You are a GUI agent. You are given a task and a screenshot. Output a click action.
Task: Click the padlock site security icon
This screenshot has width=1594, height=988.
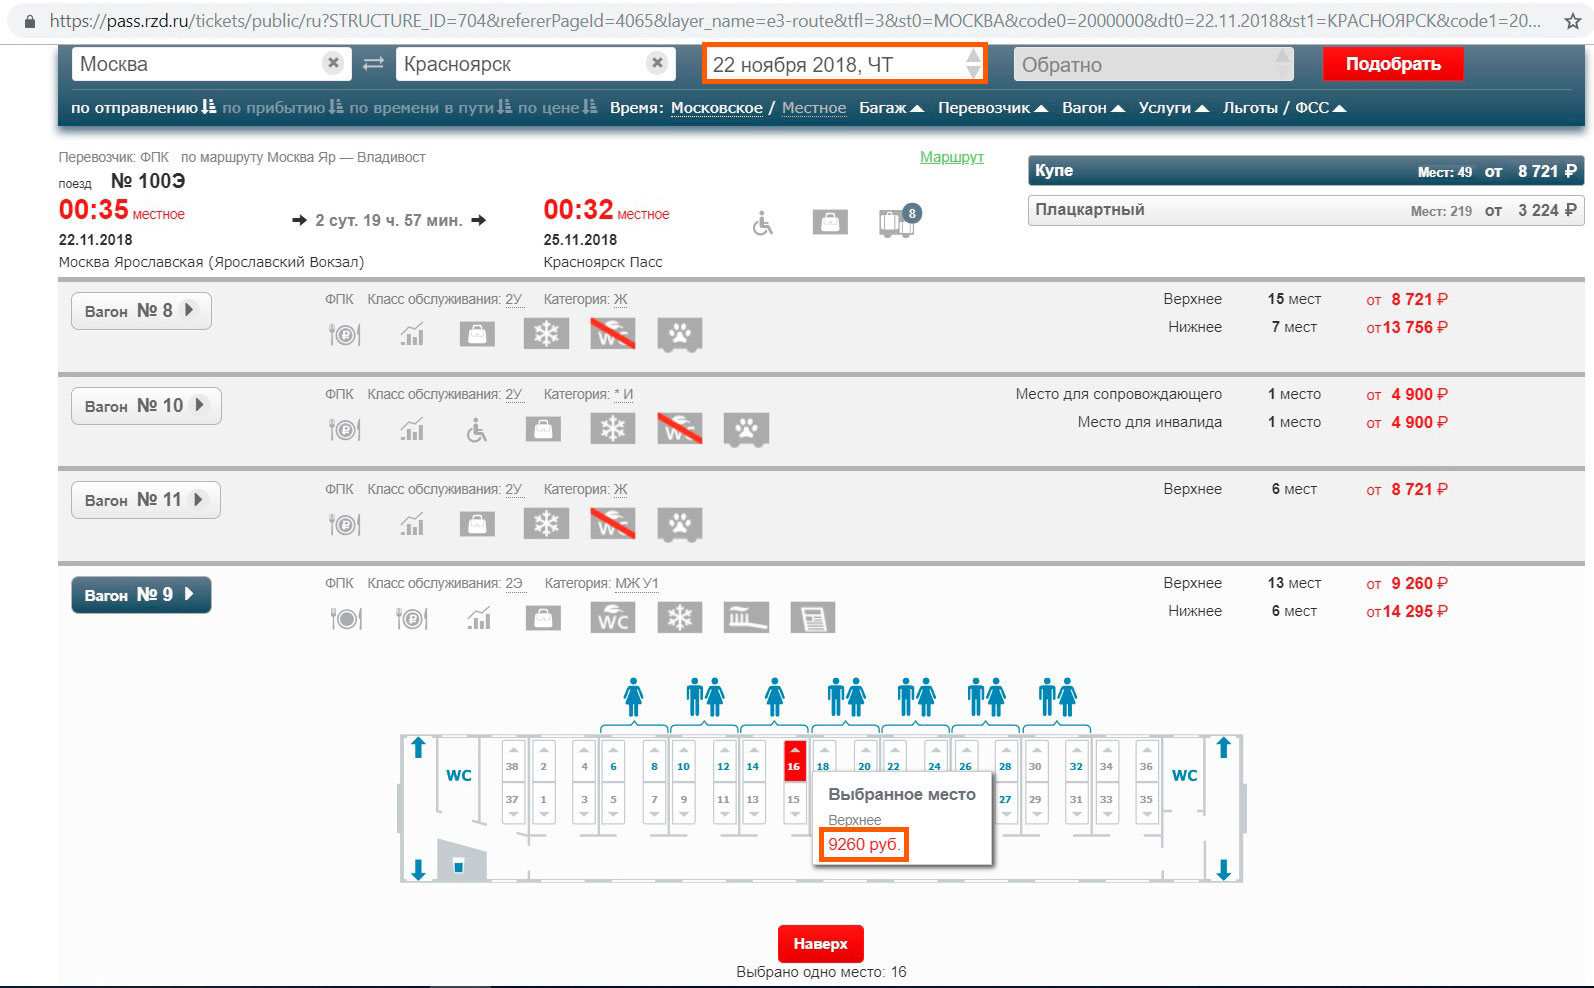coord(30,21)
